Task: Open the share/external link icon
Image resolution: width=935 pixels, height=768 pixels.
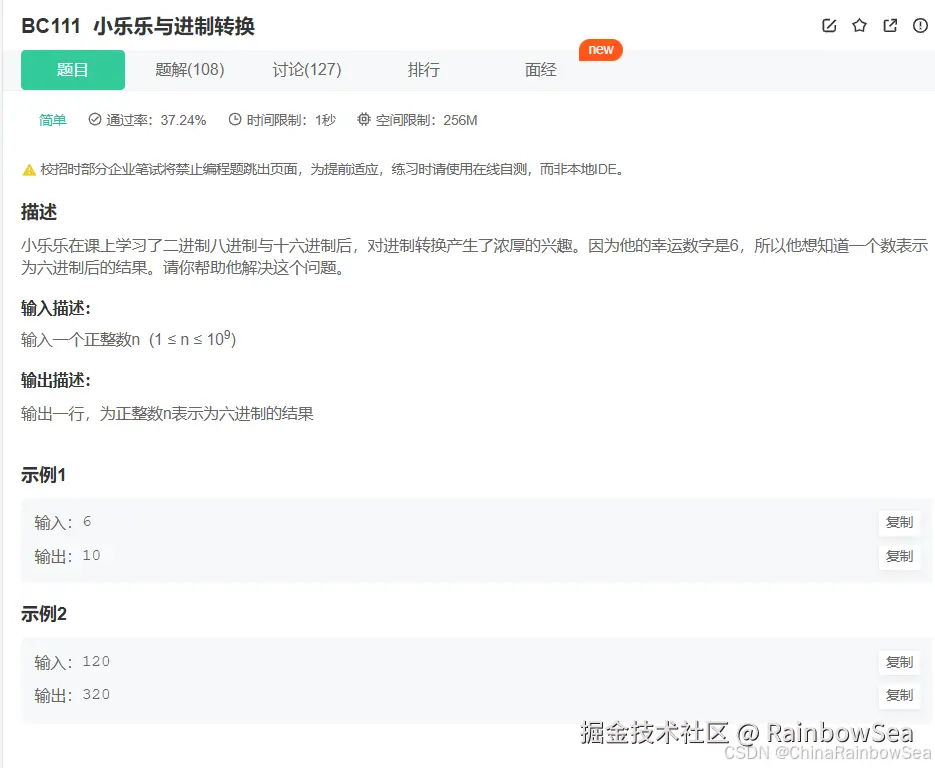Action: 890,26
